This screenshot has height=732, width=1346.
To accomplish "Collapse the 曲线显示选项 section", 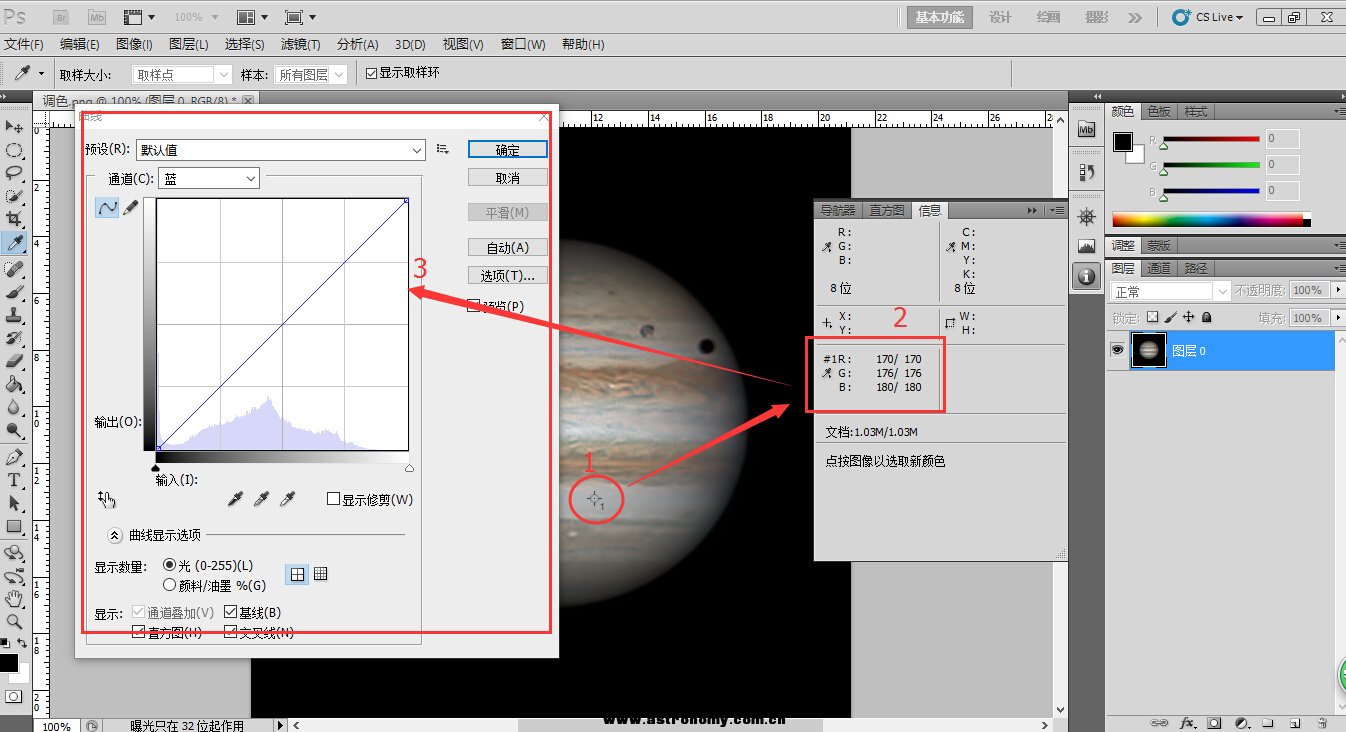I will click(114, 535).
